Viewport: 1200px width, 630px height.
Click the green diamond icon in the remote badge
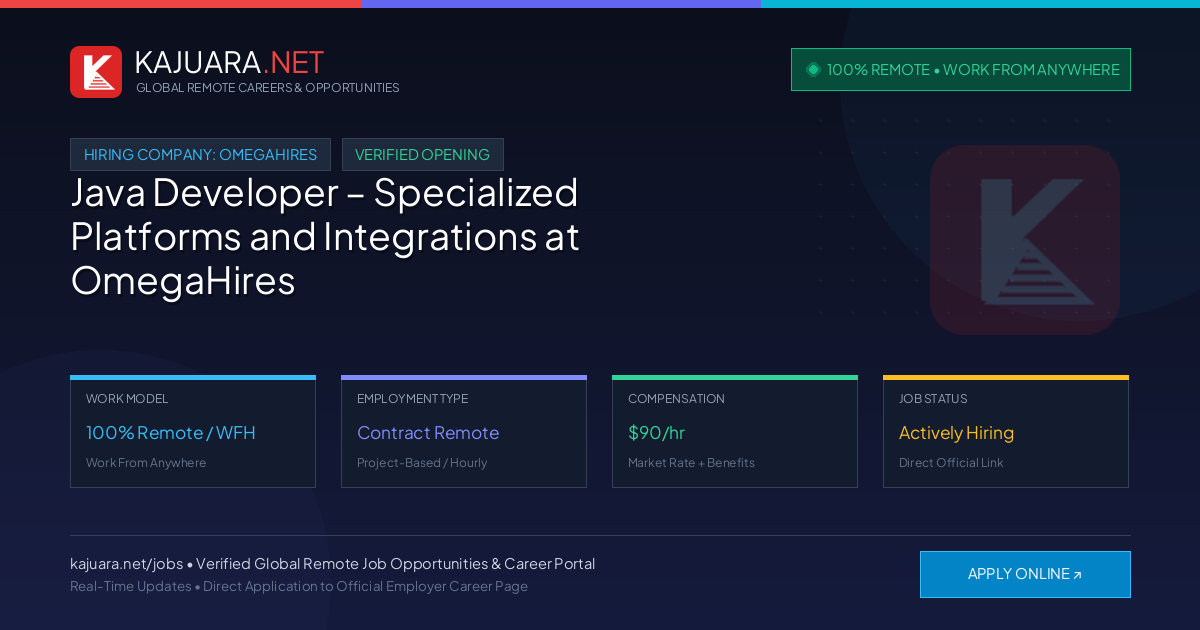click(813, 69)
